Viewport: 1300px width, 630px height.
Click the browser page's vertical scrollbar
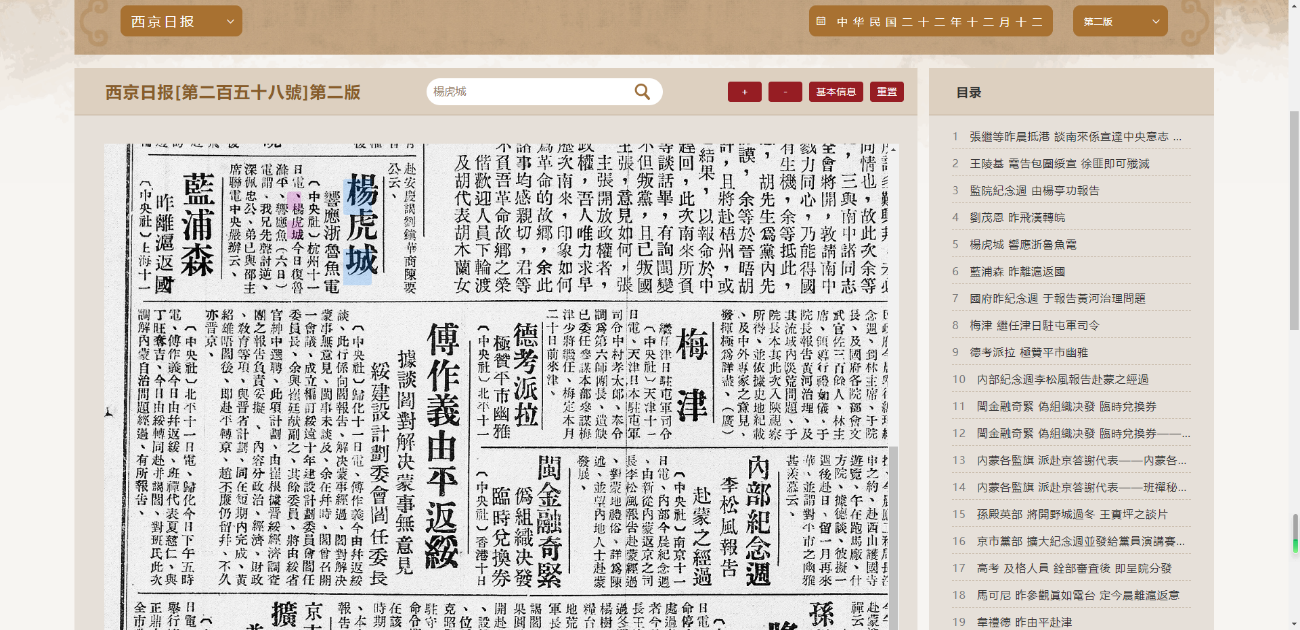[x=1294, y=219]
